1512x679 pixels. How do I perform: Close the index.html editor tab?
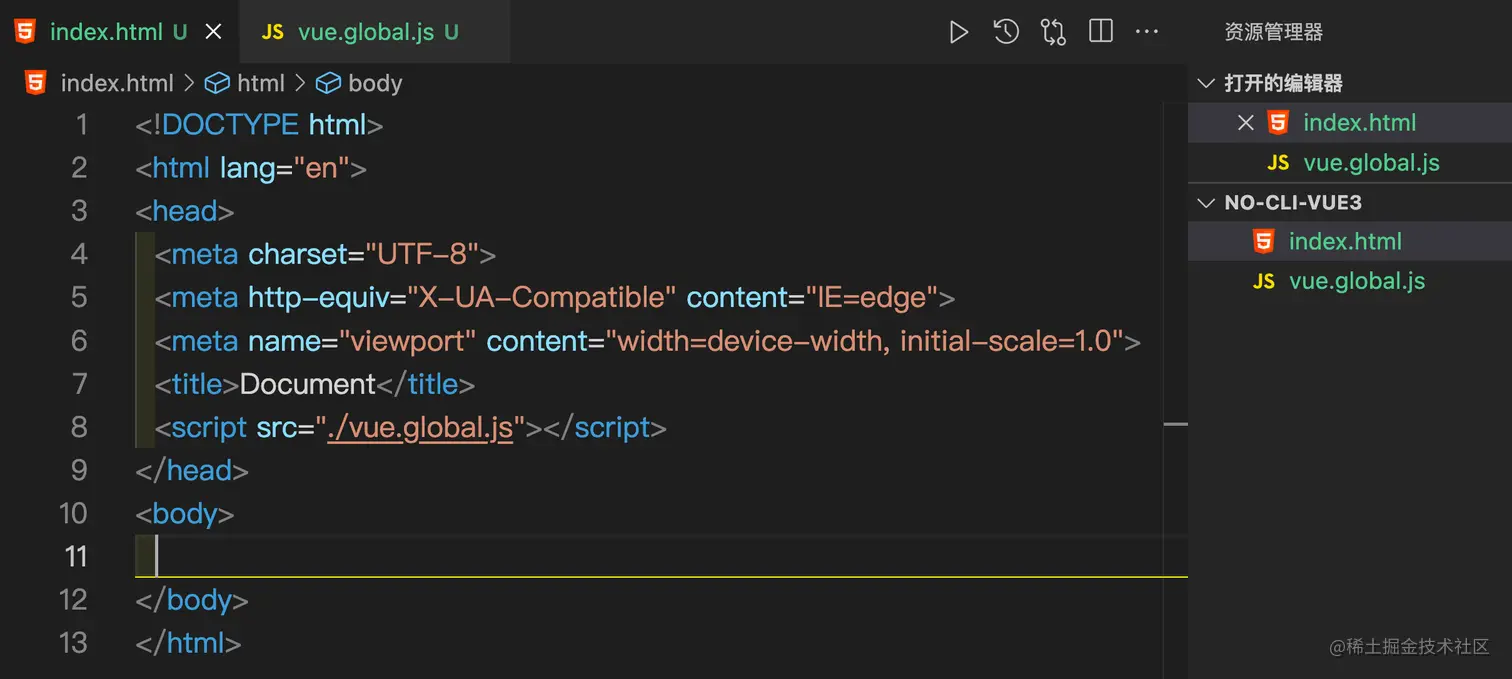pyautogui.click(x=213, y=32)
